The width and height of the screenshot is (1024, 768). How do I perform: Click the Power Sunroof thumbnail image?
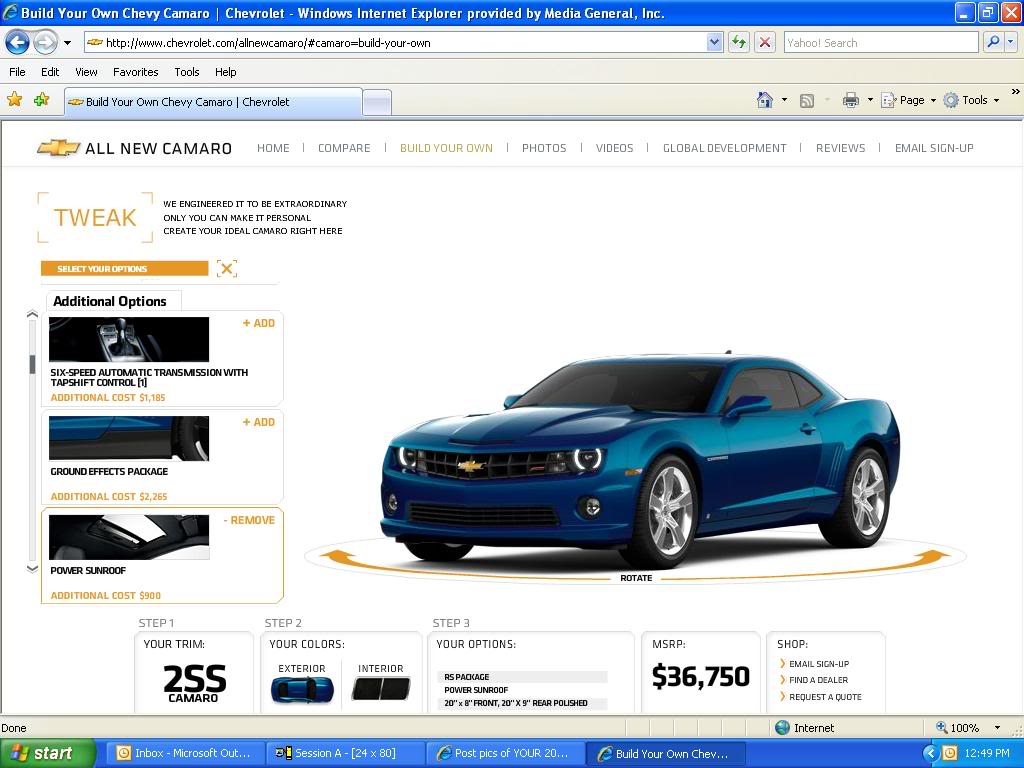[129, 537]
